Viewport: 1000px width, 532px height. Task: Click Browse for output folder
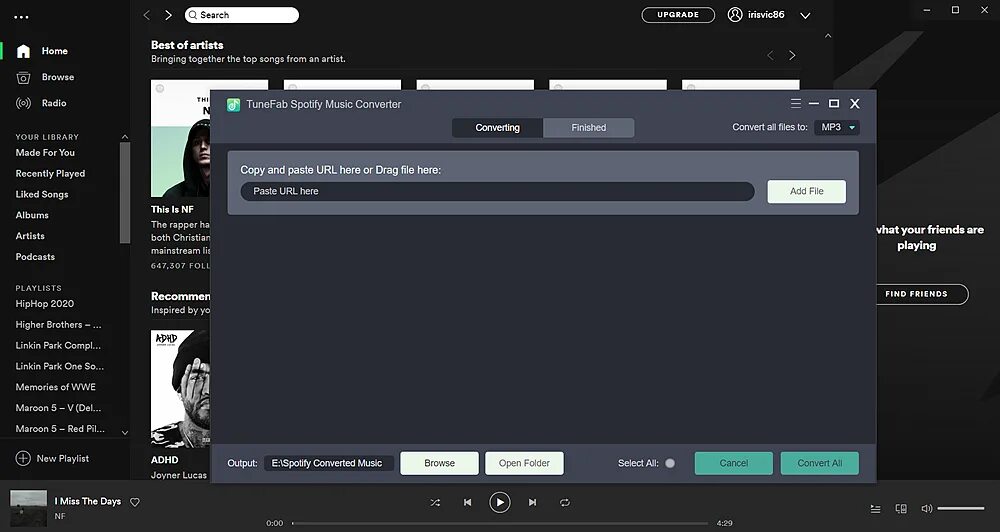click(439, 463)
